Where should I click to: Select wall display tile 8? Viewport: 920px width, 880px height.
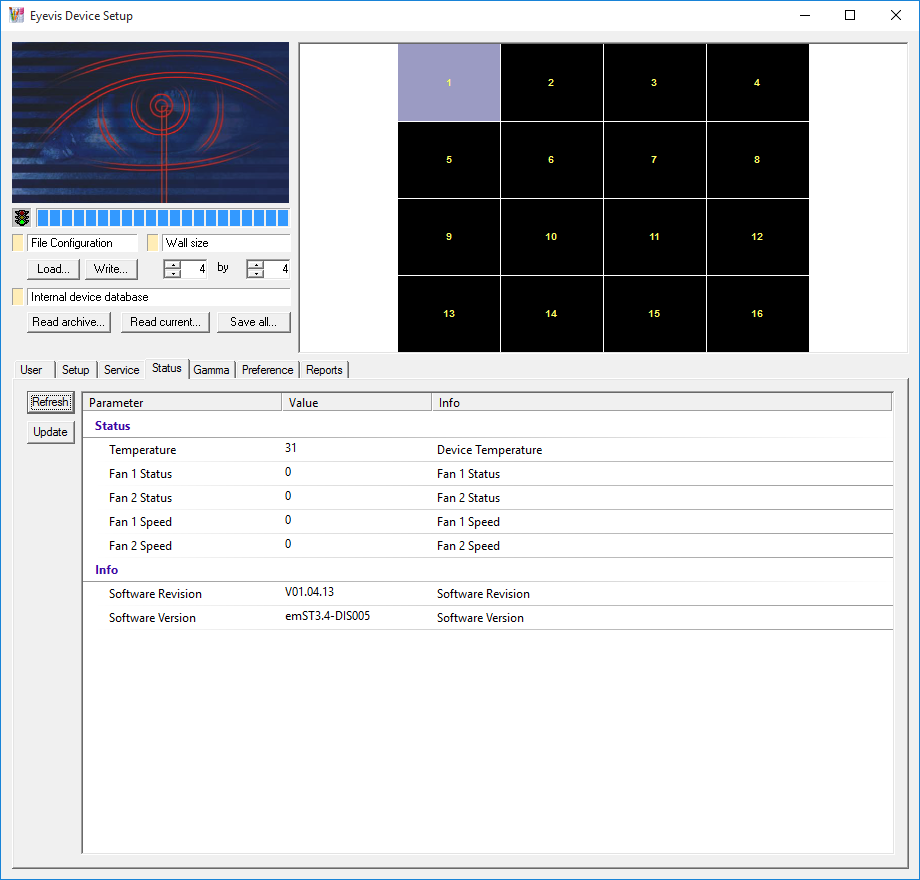757,160
